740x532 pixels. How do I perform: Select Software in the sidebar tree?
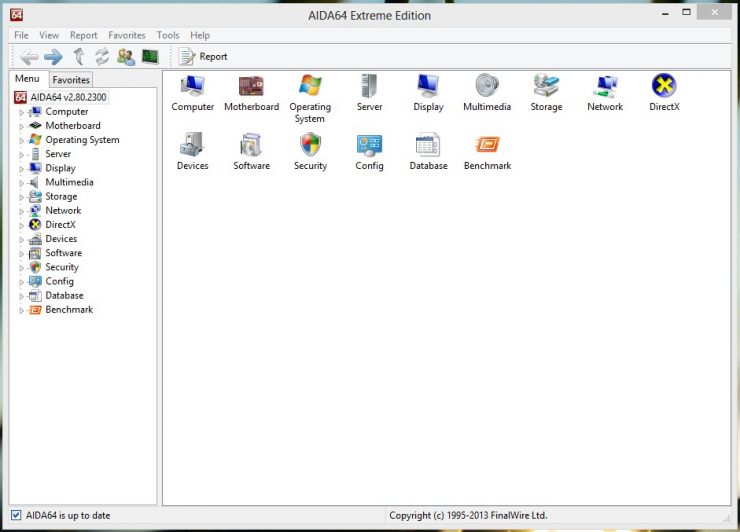(x=63, y=253)
